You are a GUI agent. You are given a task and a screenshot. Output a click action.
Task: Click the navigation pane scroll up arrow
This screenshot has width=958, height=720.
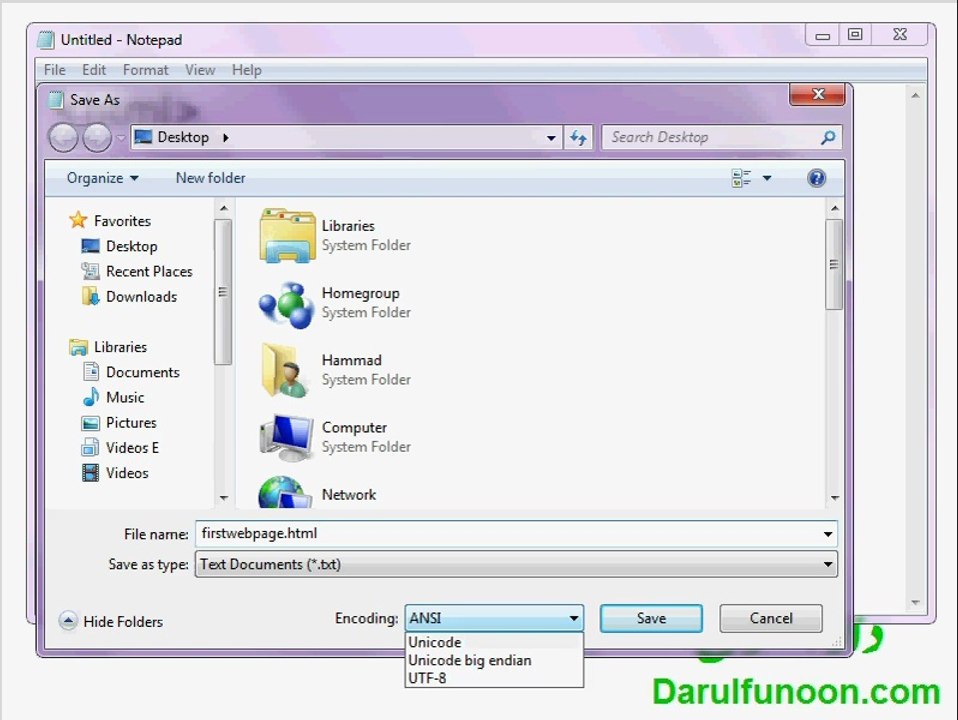click(x=224, y=208)
